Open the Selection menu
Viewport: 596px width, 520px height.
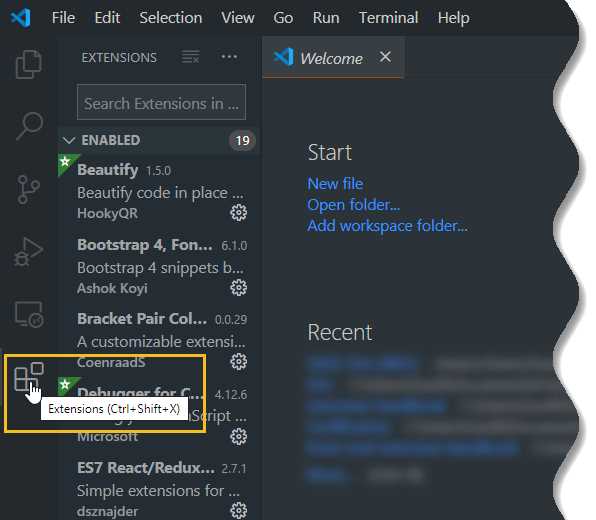(171, 17)
